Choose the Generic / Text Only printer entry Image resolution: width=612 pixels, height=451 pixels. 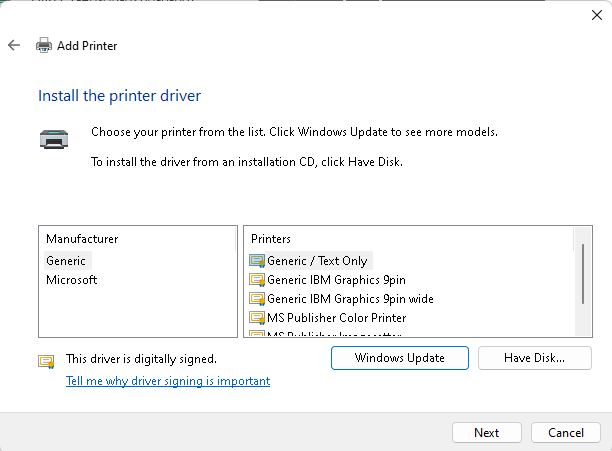pos(317,261)
